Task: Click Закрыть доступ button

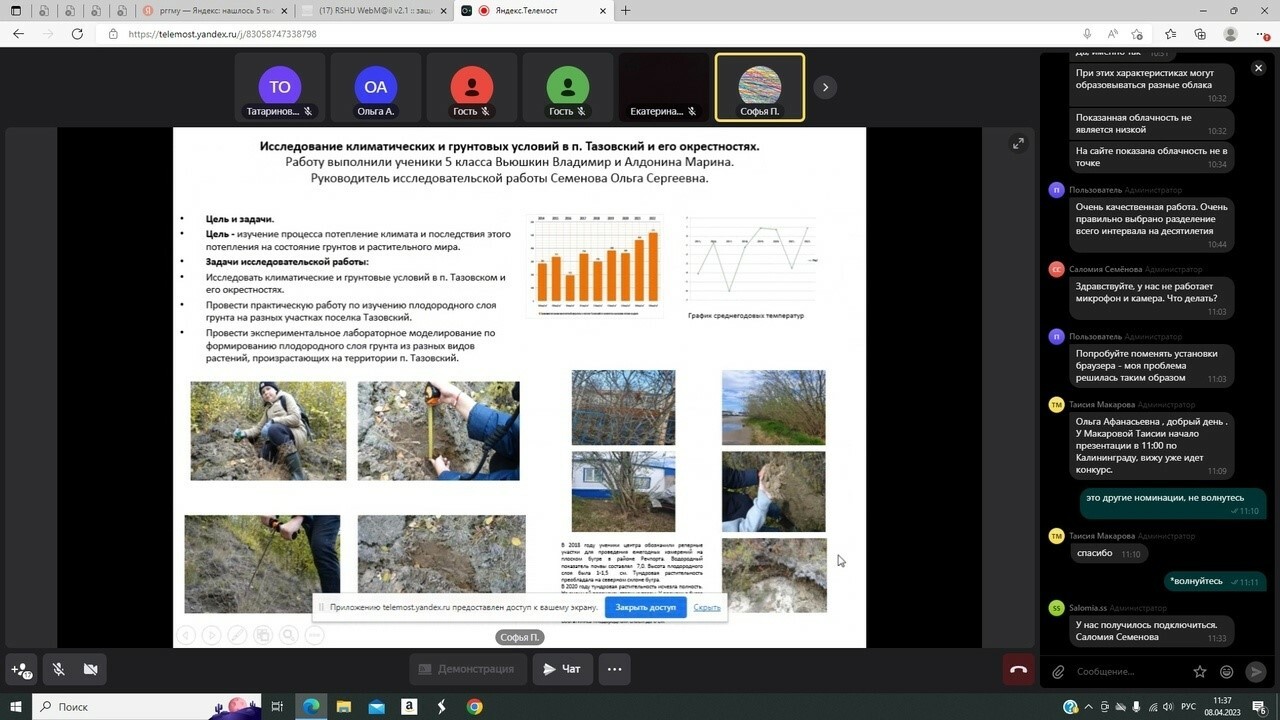Action: coord(645,607)
